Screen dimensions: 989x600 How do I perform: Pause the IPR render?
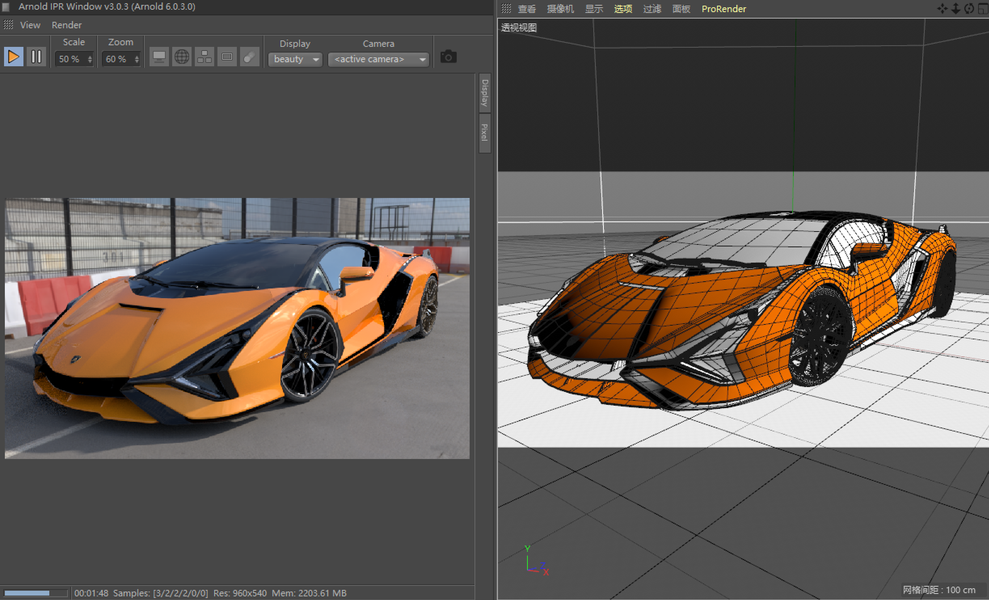tap(37, 57)
